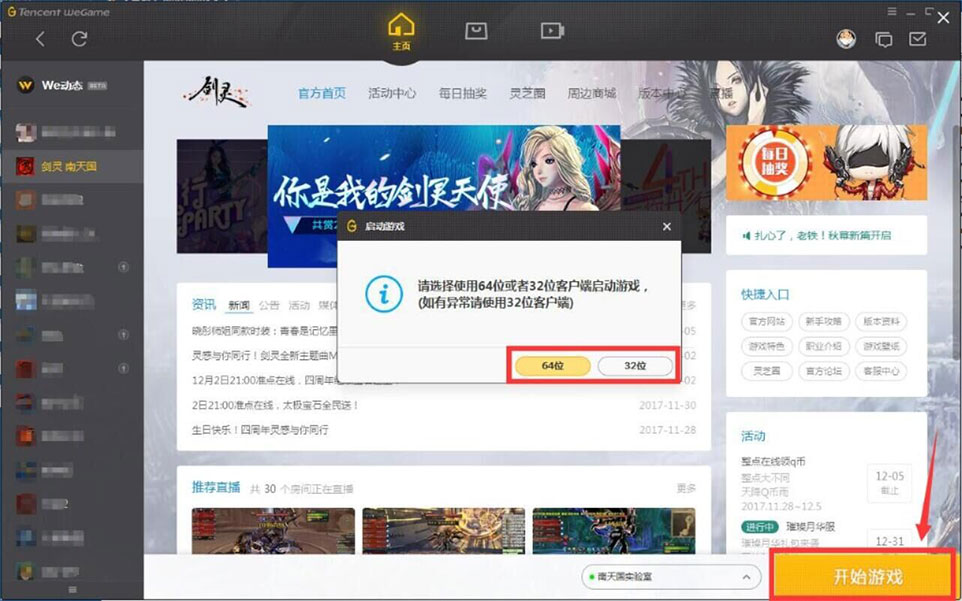Select the 活动 news sub-tab
Screen dimensions: 962x601
(299, 305)
